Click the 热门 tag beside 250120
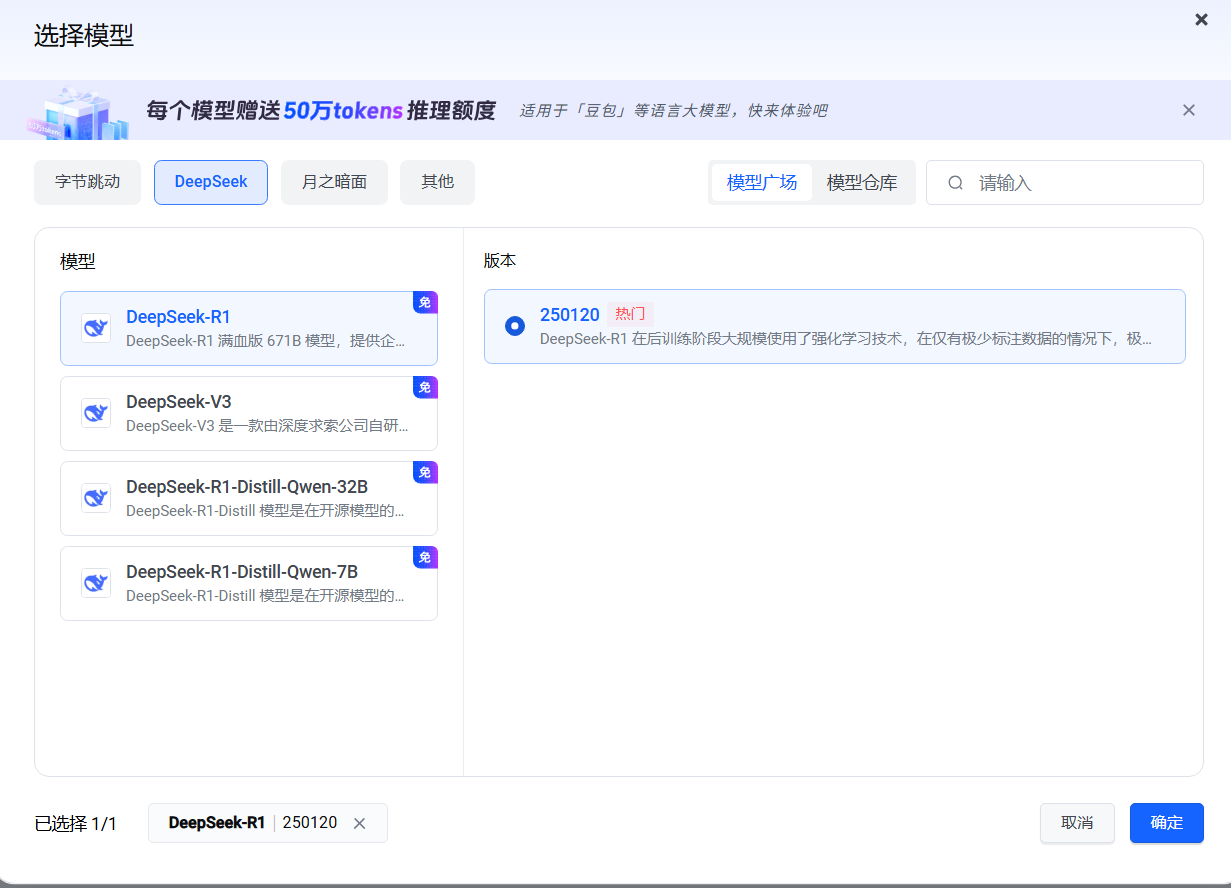This screenshot has width=1231, height=888. (630, 314)
